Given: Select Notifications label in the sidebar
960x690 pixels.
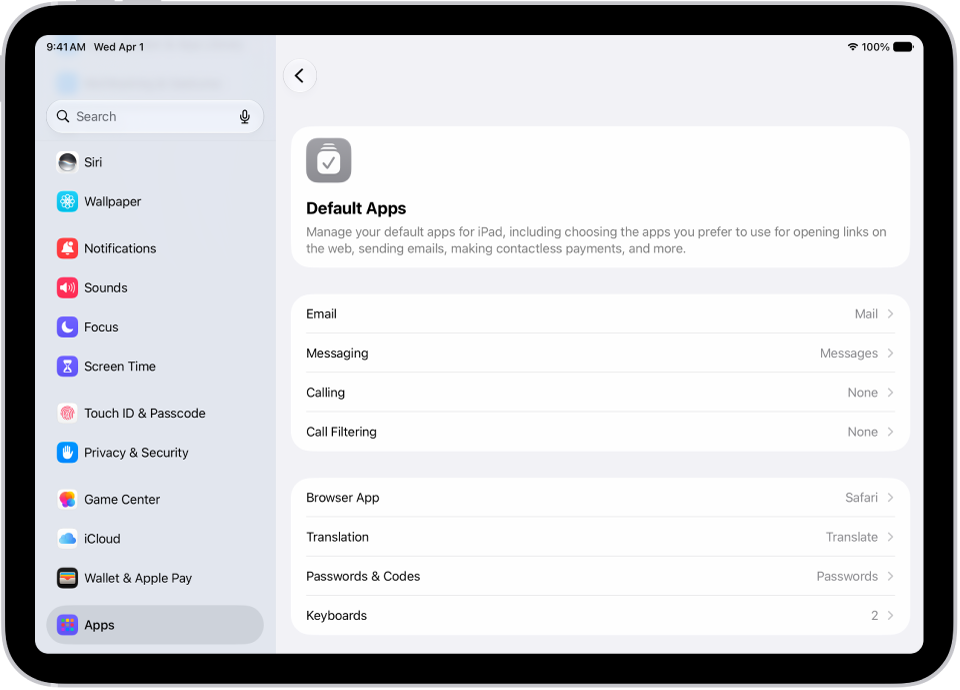Looking at the screenshot, I should point(120,249).
